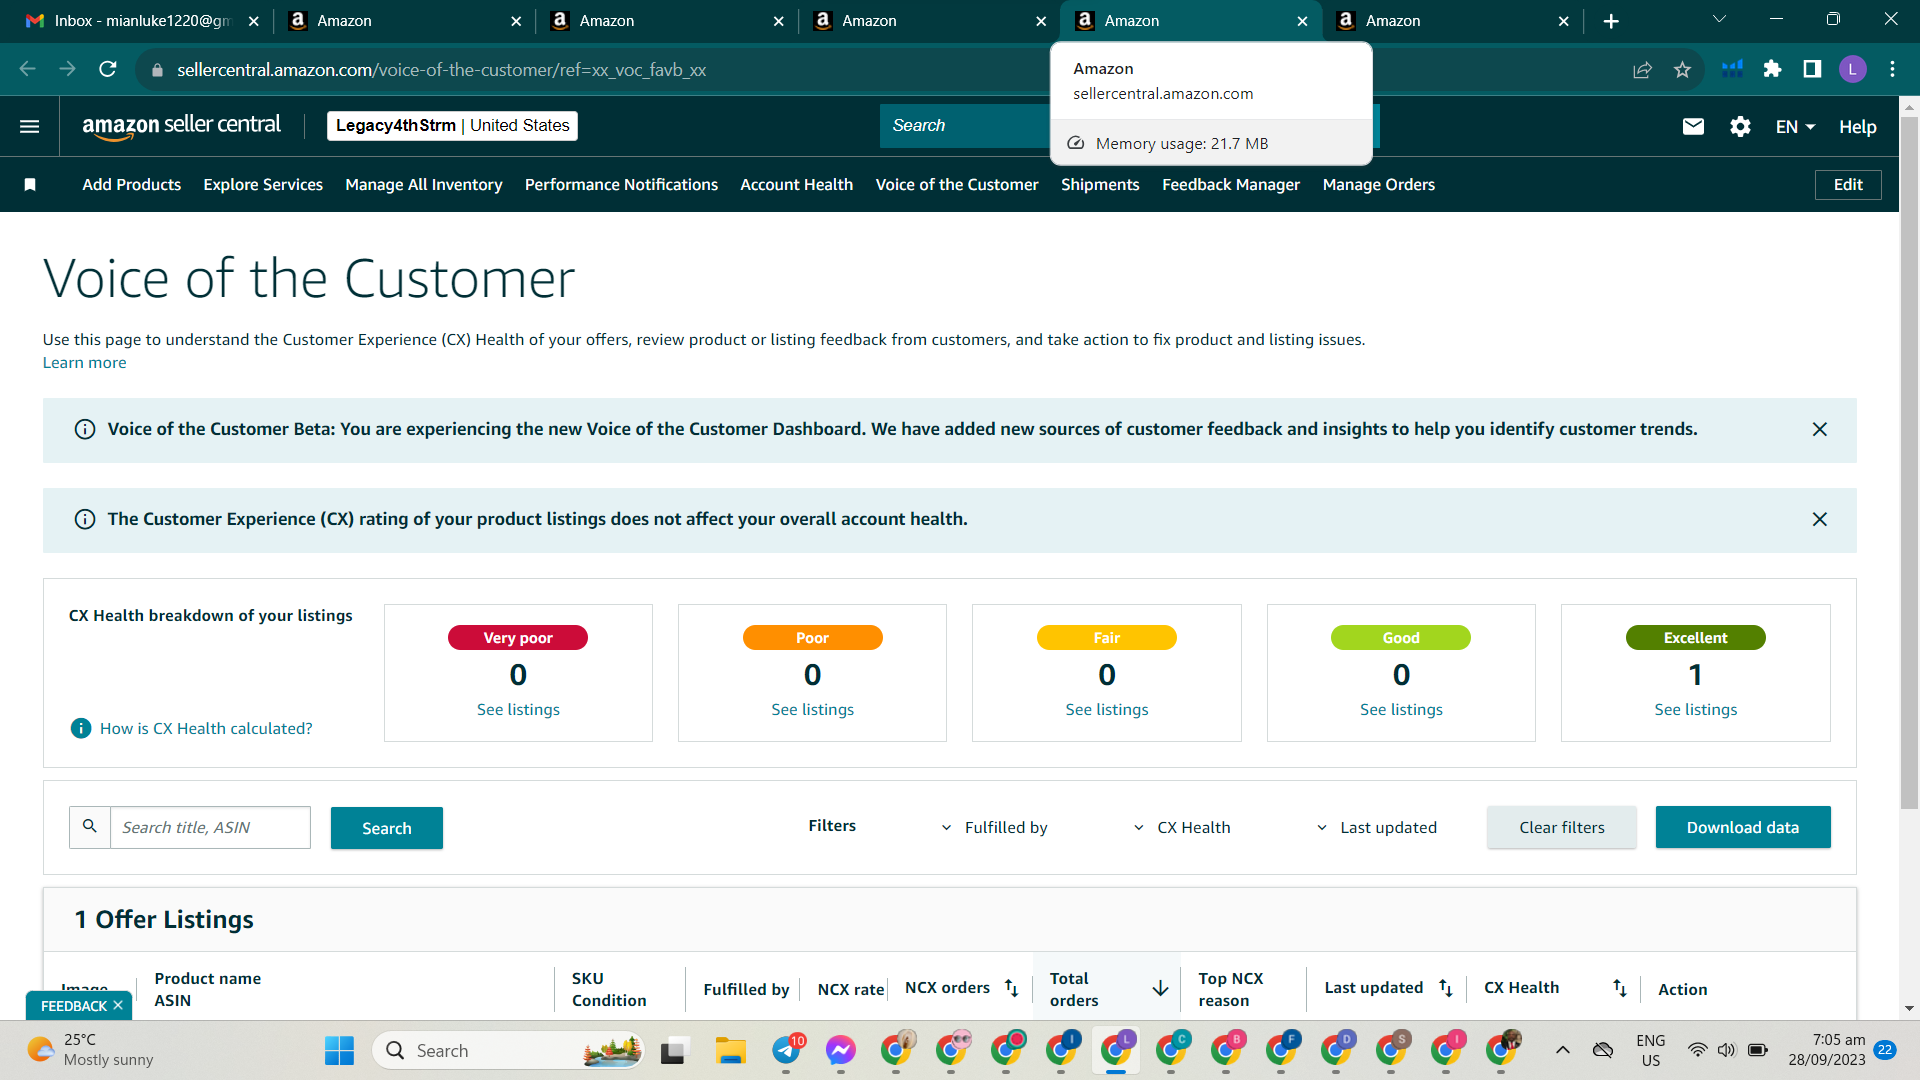Open a new browser tab
The height and width of the screenshot is (1080, 1920).
[1611, 21]
